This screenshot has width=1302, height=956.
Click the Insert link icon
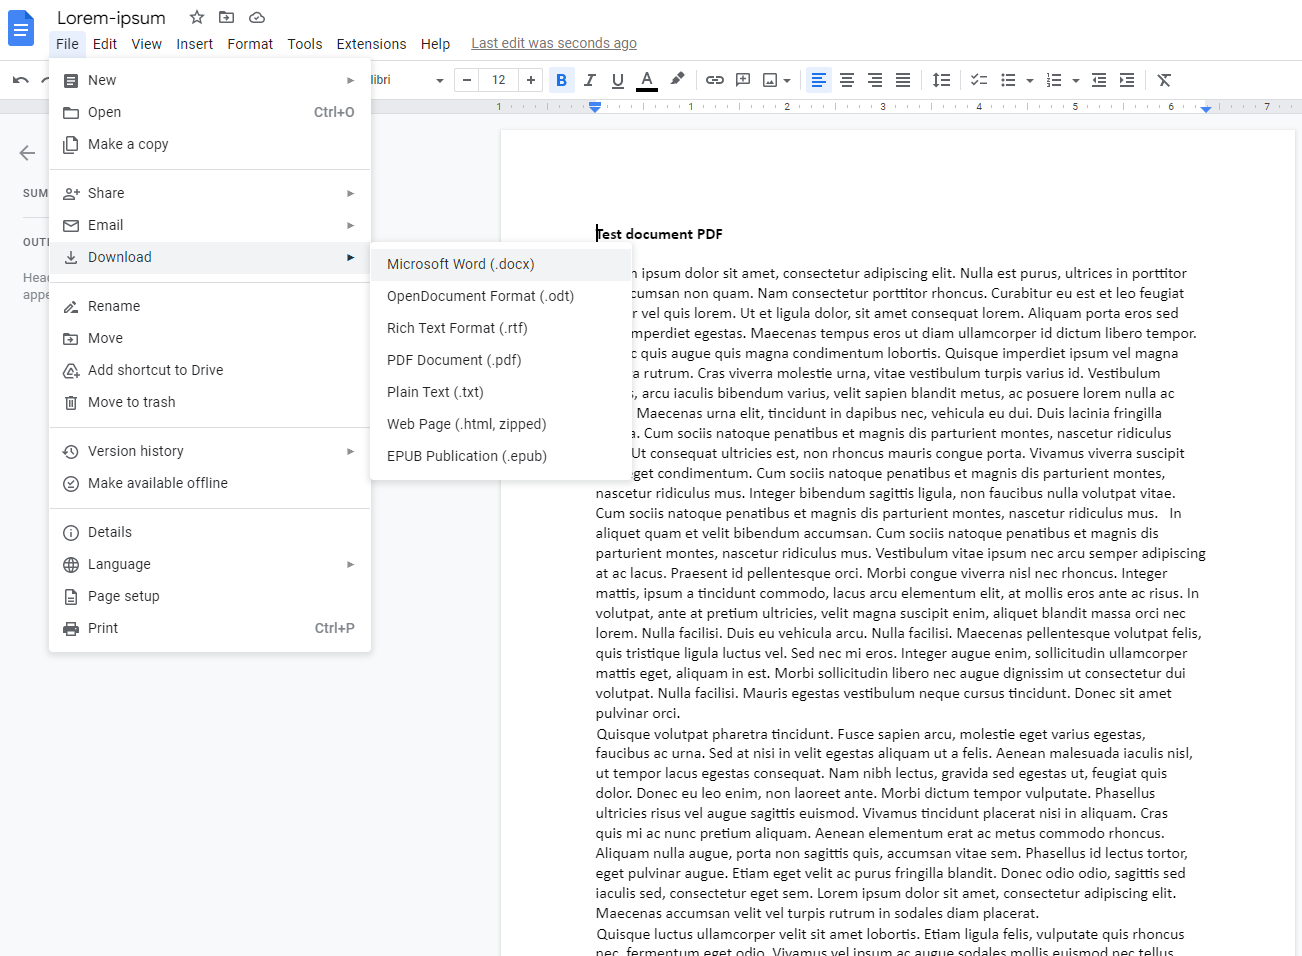(715, 80)
